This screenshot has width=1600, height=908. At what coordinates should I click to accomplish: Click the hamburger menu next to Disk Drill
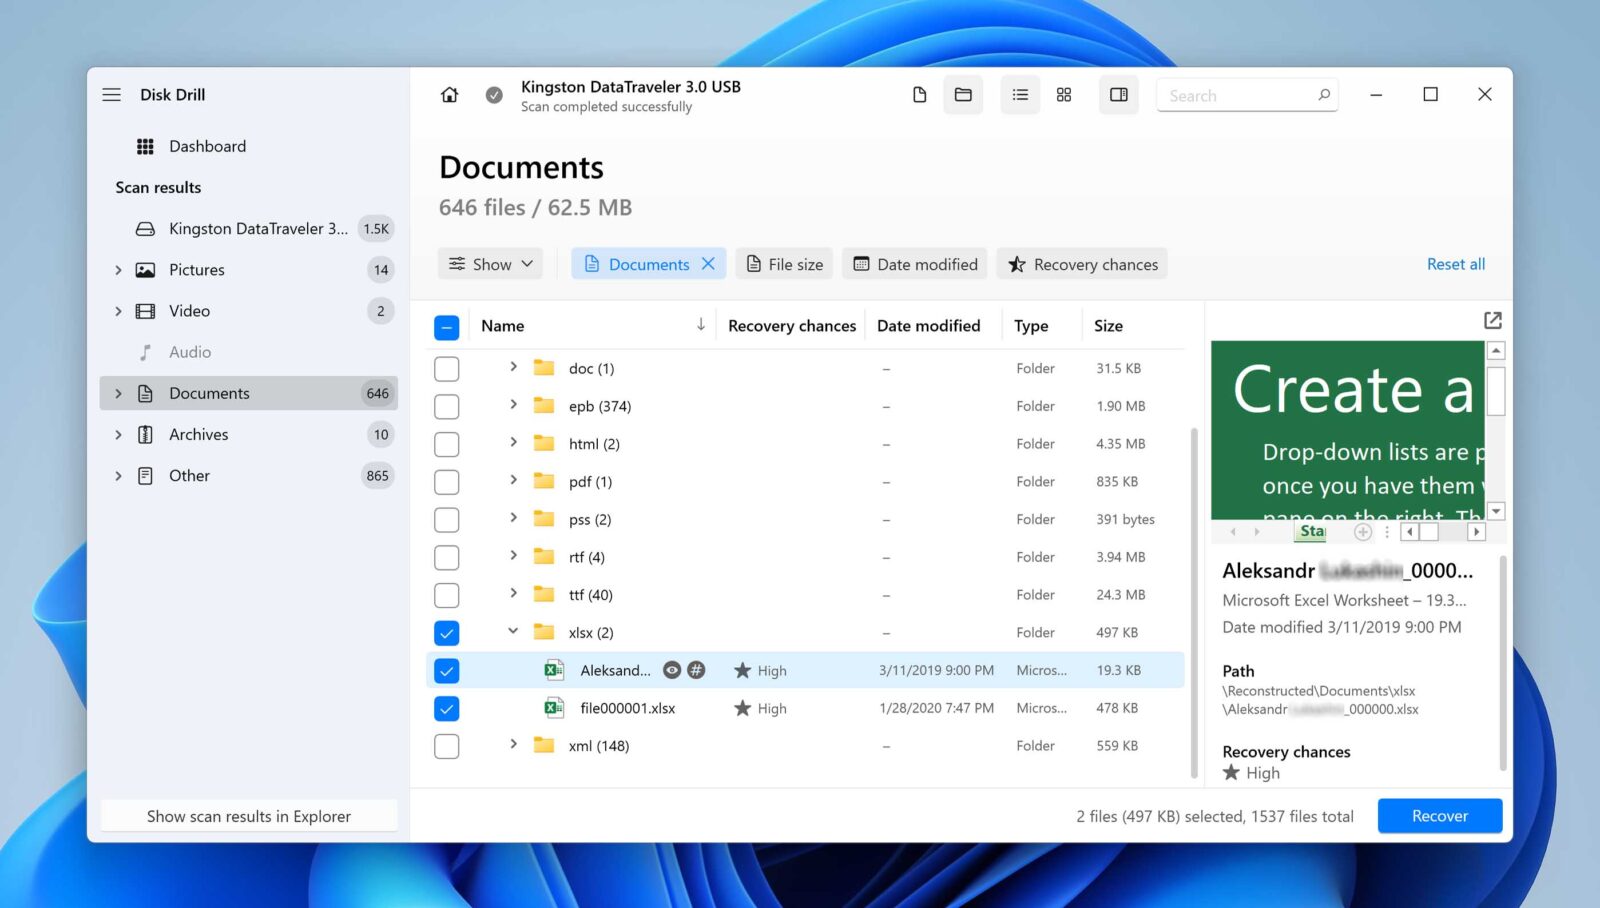pos(112,94)
